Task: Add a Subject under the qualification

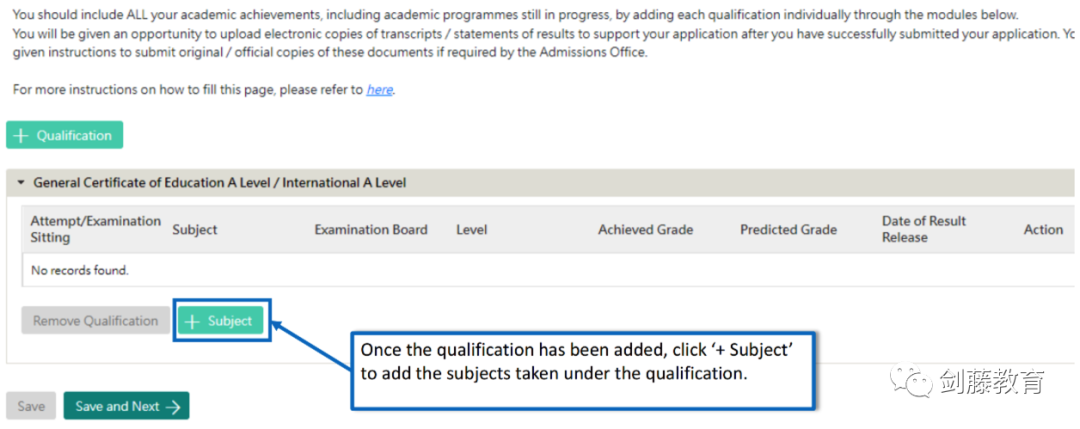Action: (220, 321)
